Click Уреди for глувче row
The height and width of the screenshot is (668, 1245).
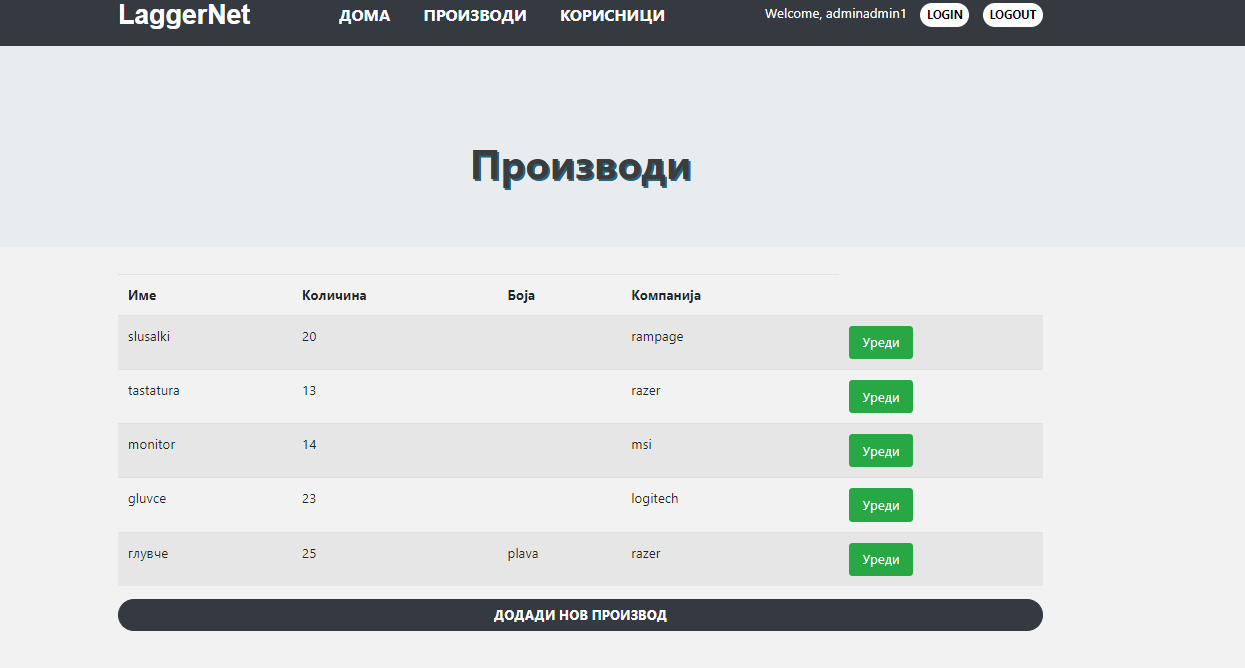[x=880, y=560]
